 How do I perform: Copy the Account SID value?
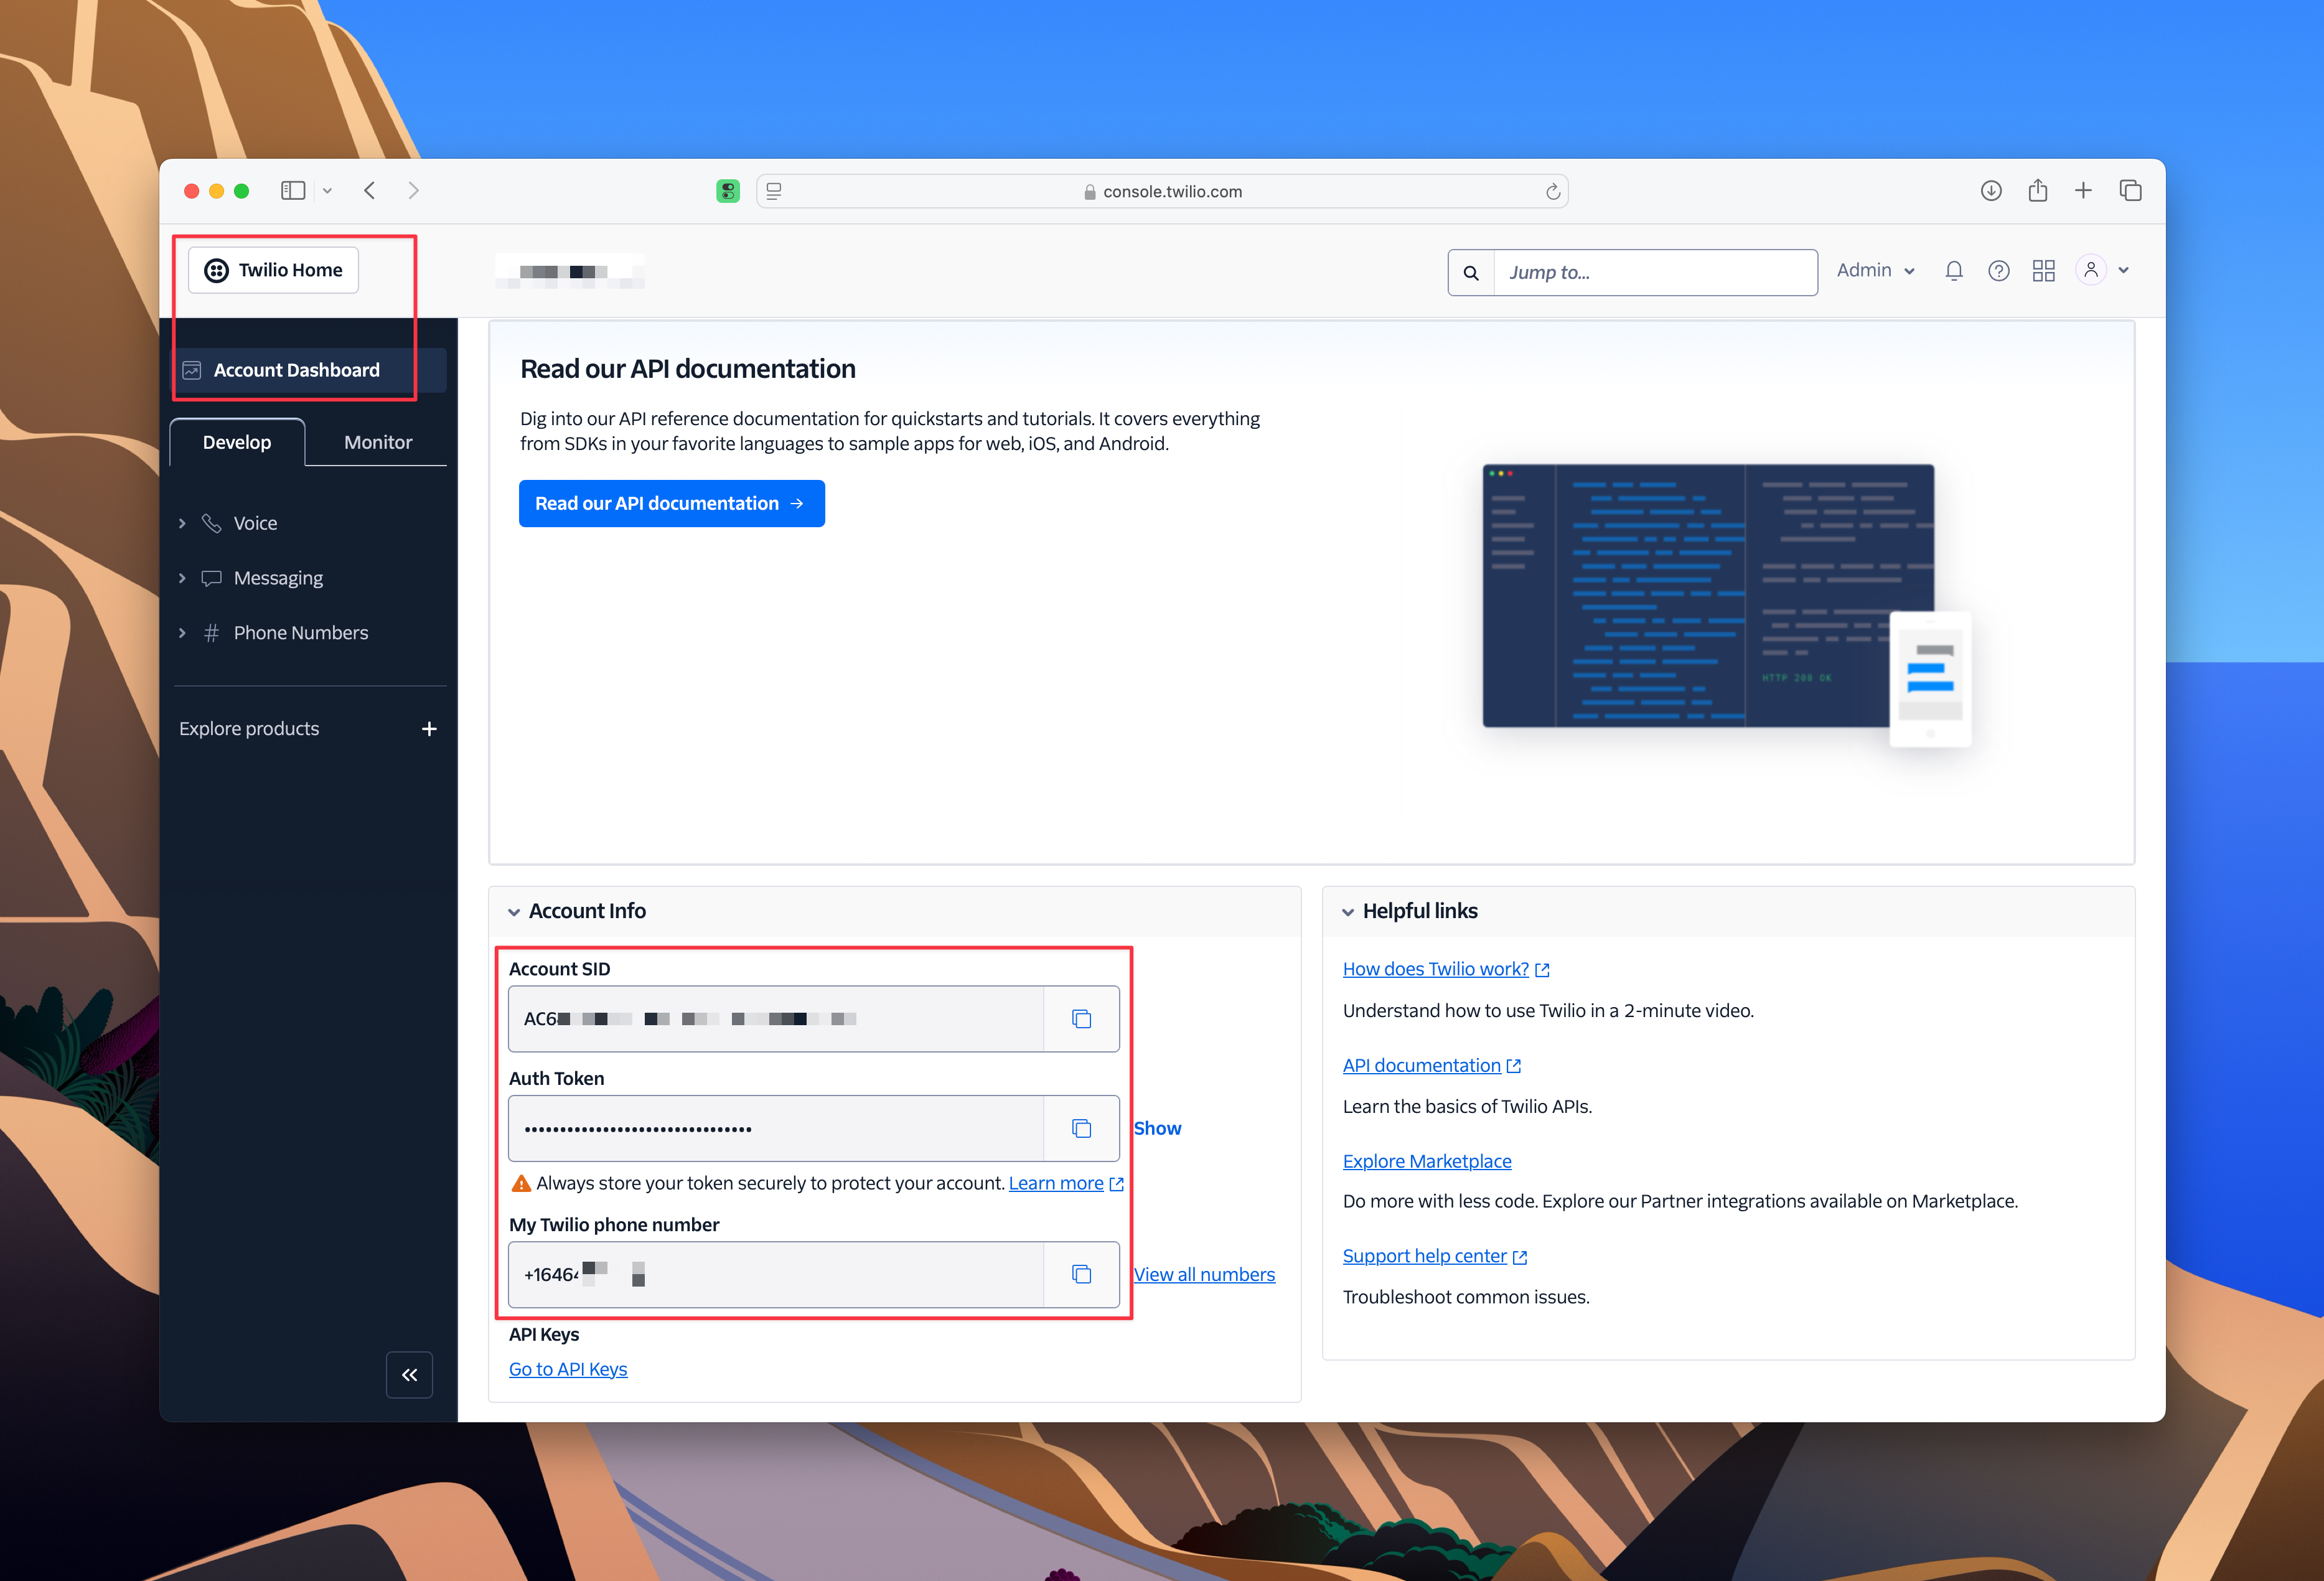1081,1019
